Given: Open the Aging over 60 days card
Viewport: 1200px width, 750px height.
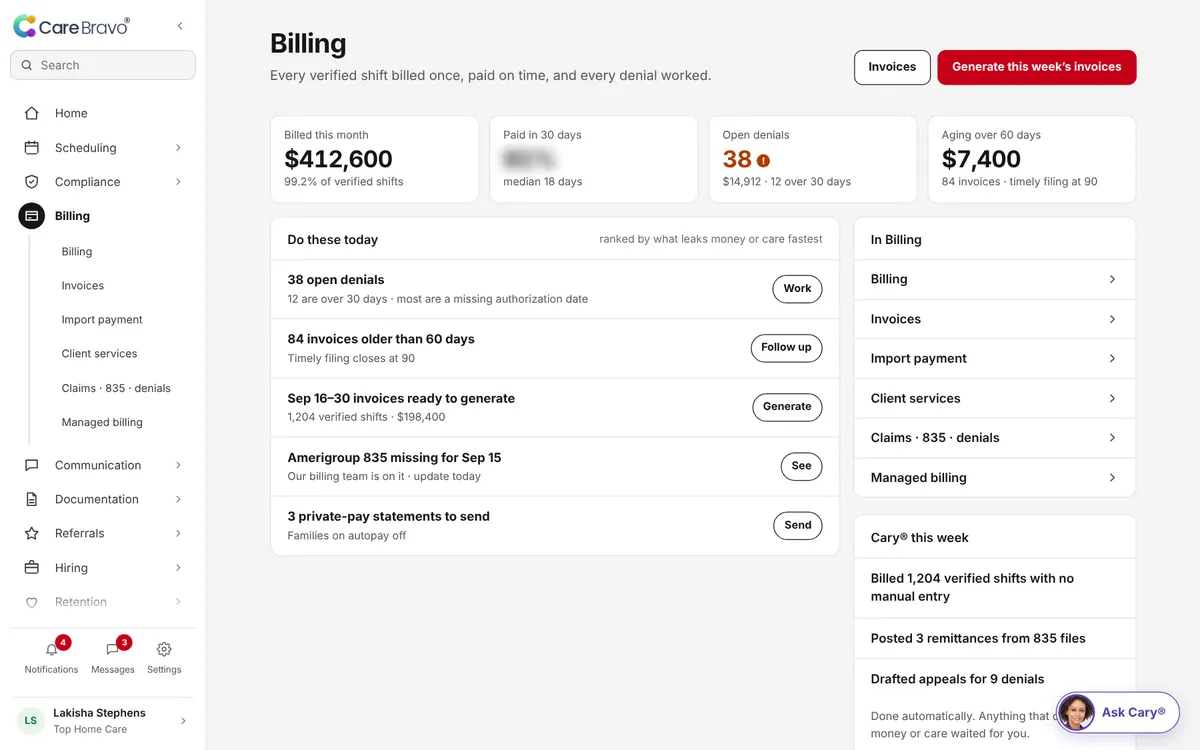Looking at the screenshot, I should click(1032, 159).
